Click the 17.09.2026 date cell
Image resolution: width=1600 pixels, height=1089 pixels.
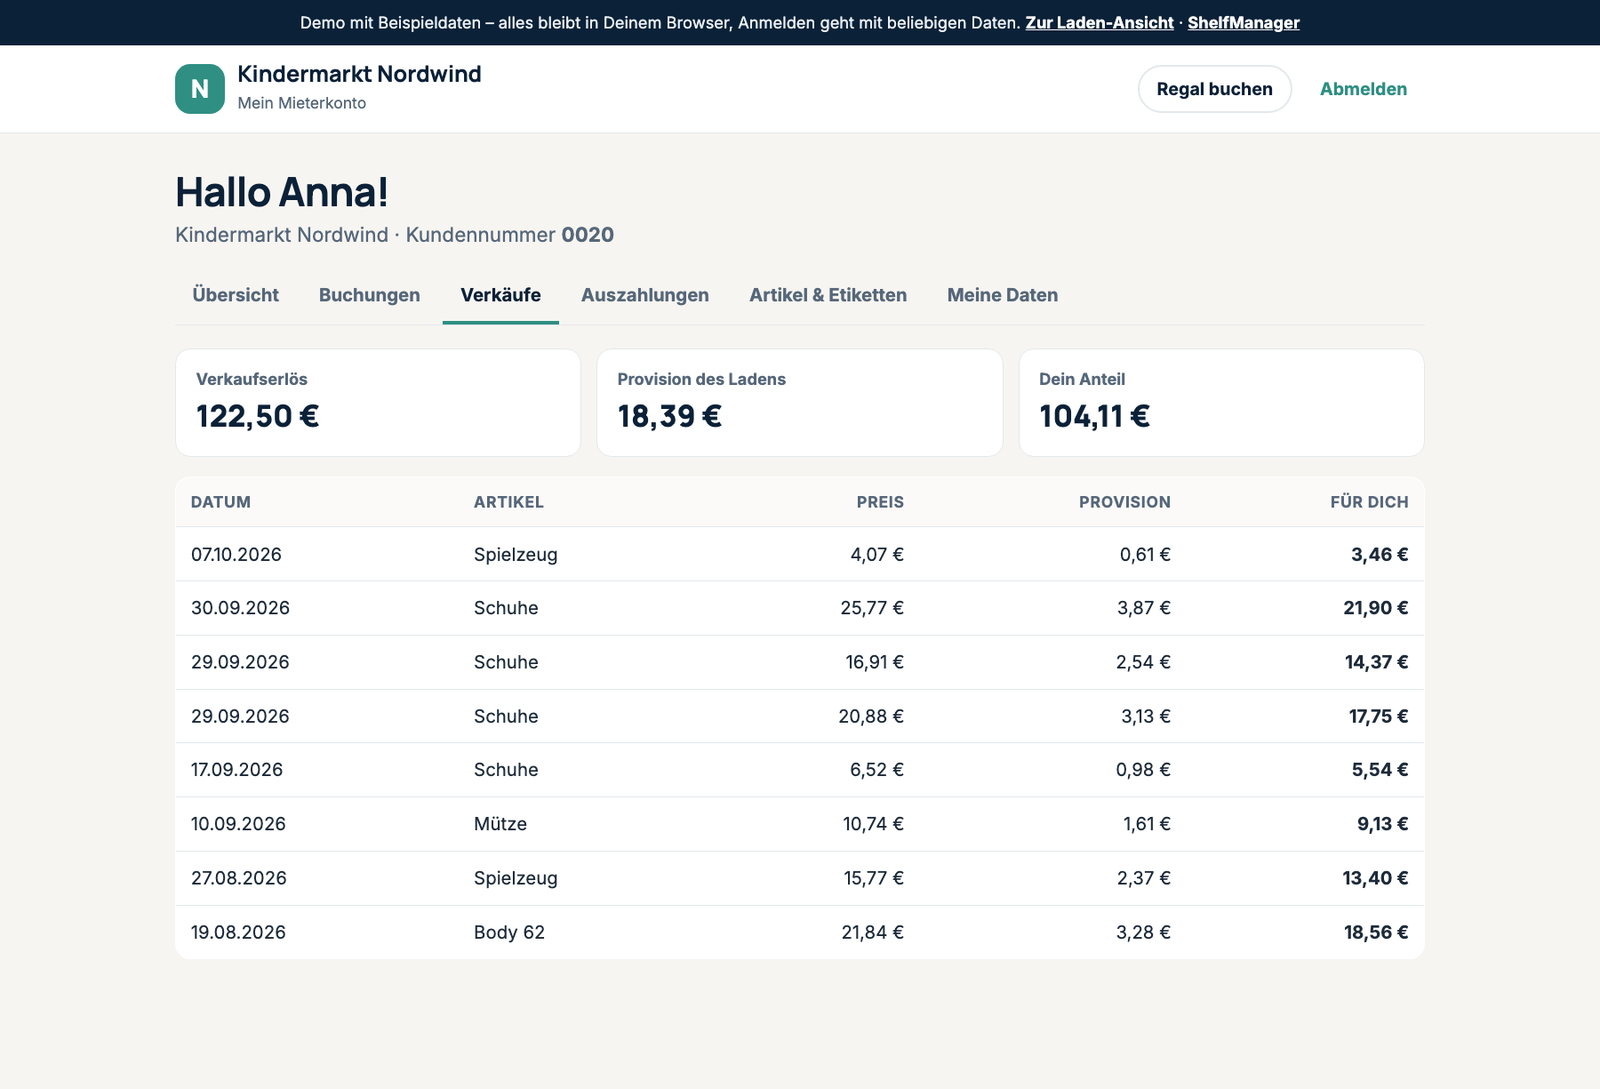237,770
